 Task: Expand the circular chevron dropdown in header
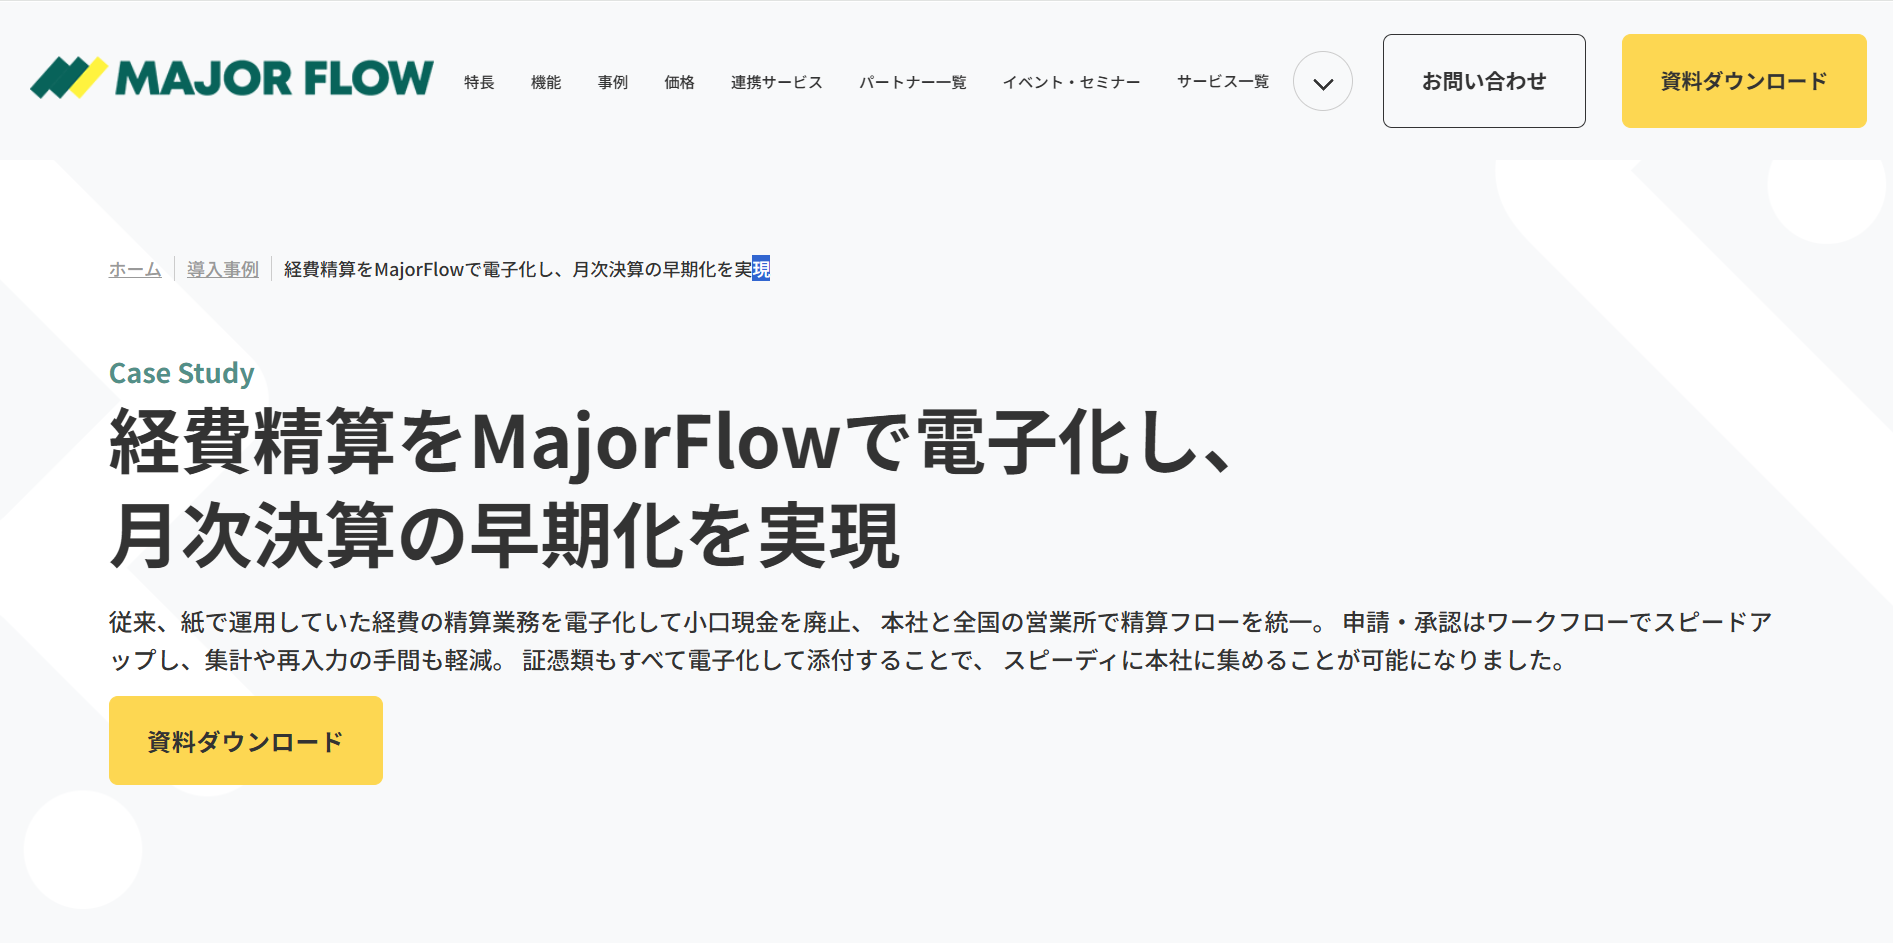(x=1322, y=82)
